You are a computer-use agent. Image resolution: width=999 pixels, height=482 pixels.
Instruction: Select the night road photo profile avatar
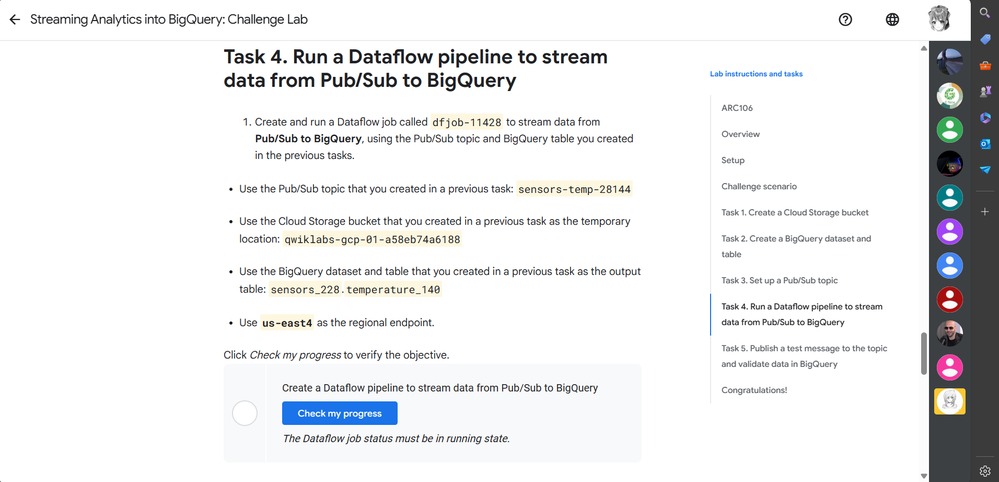949,62
